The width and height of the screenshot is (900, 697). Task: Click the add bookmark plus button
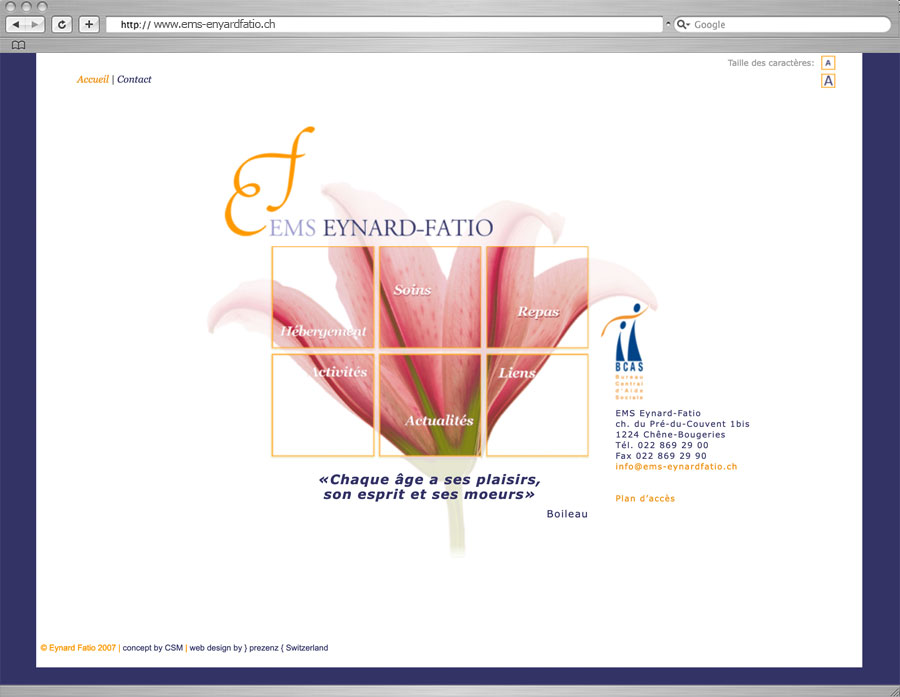[x=89, y=24]
